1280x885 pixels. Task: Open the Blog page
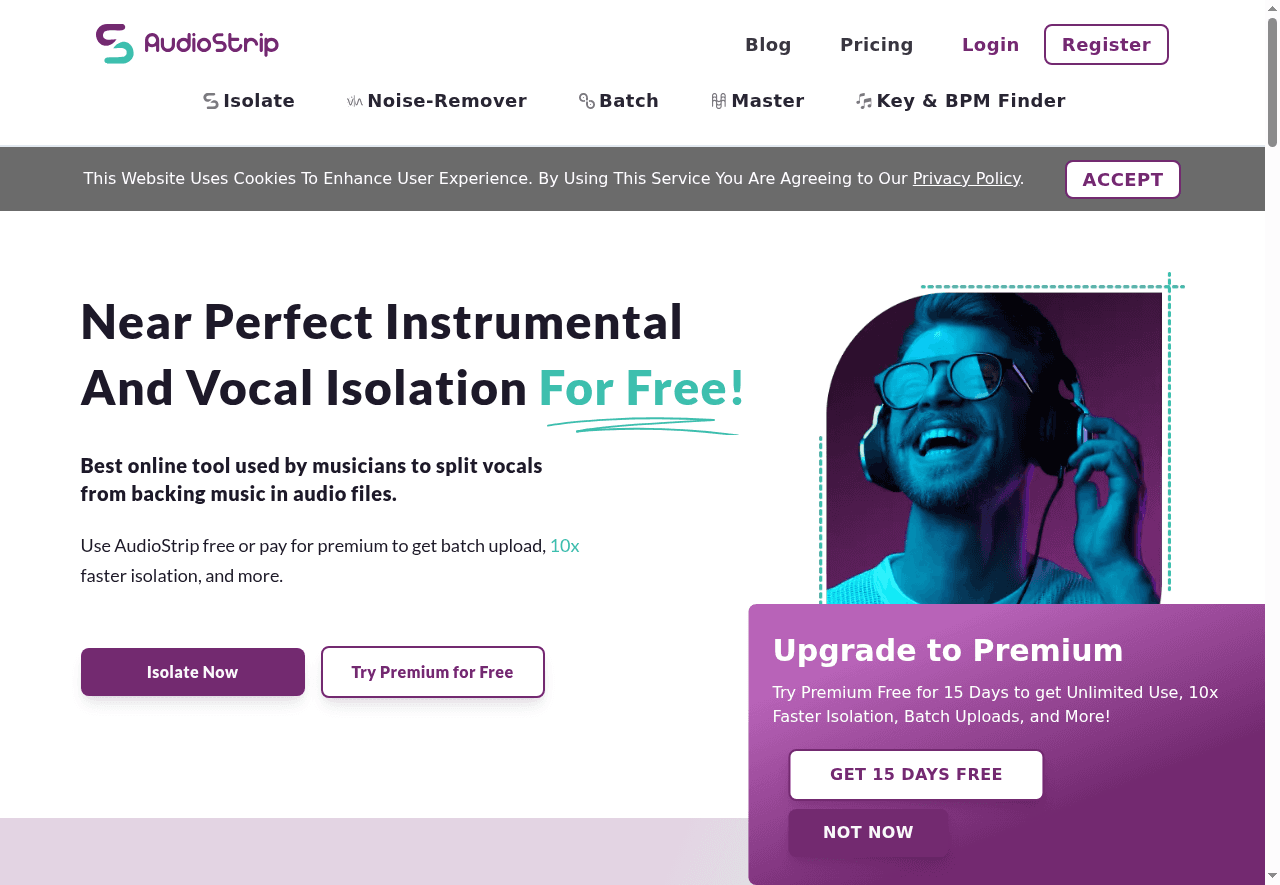[x=768, y=45]
